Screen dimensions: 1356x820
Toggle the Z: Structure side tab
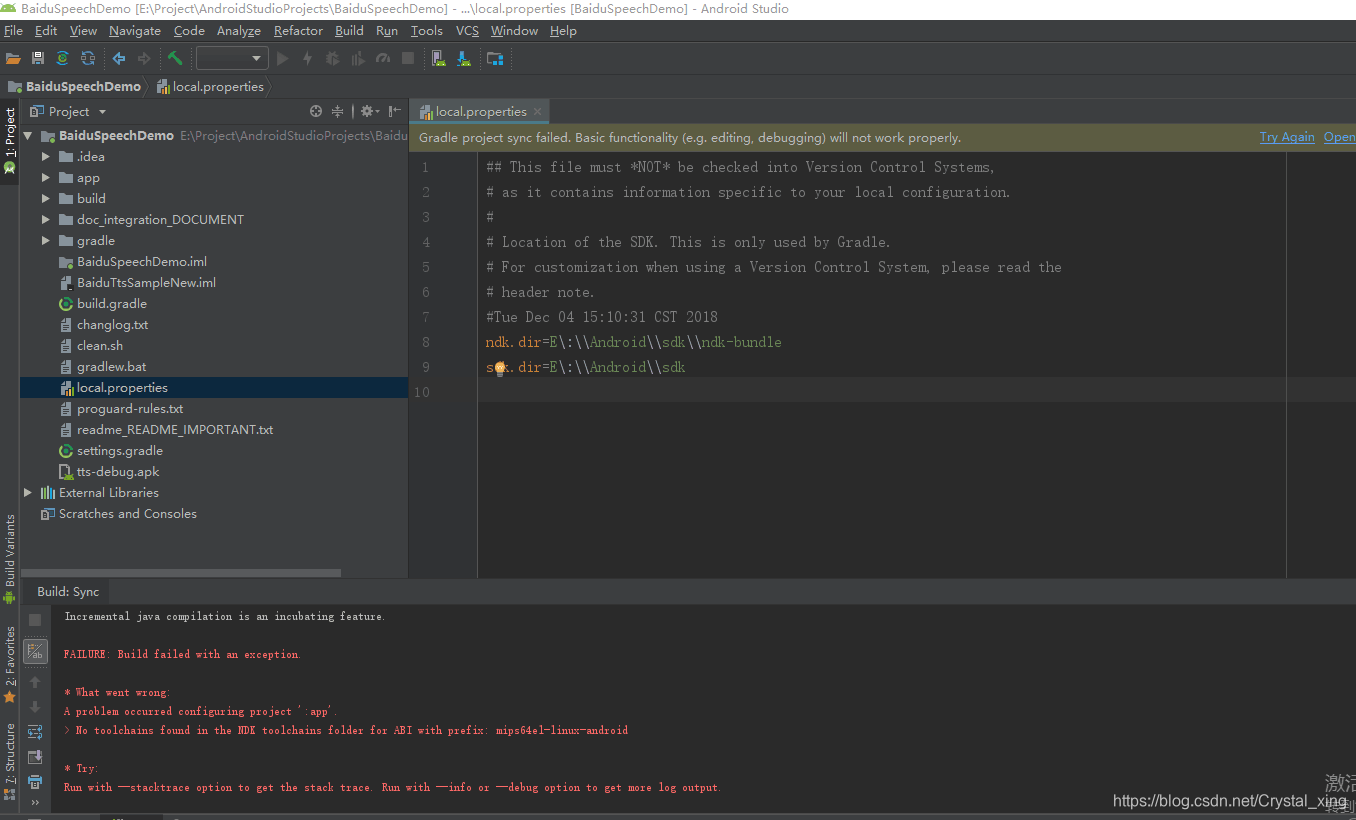tap(10, 761)
